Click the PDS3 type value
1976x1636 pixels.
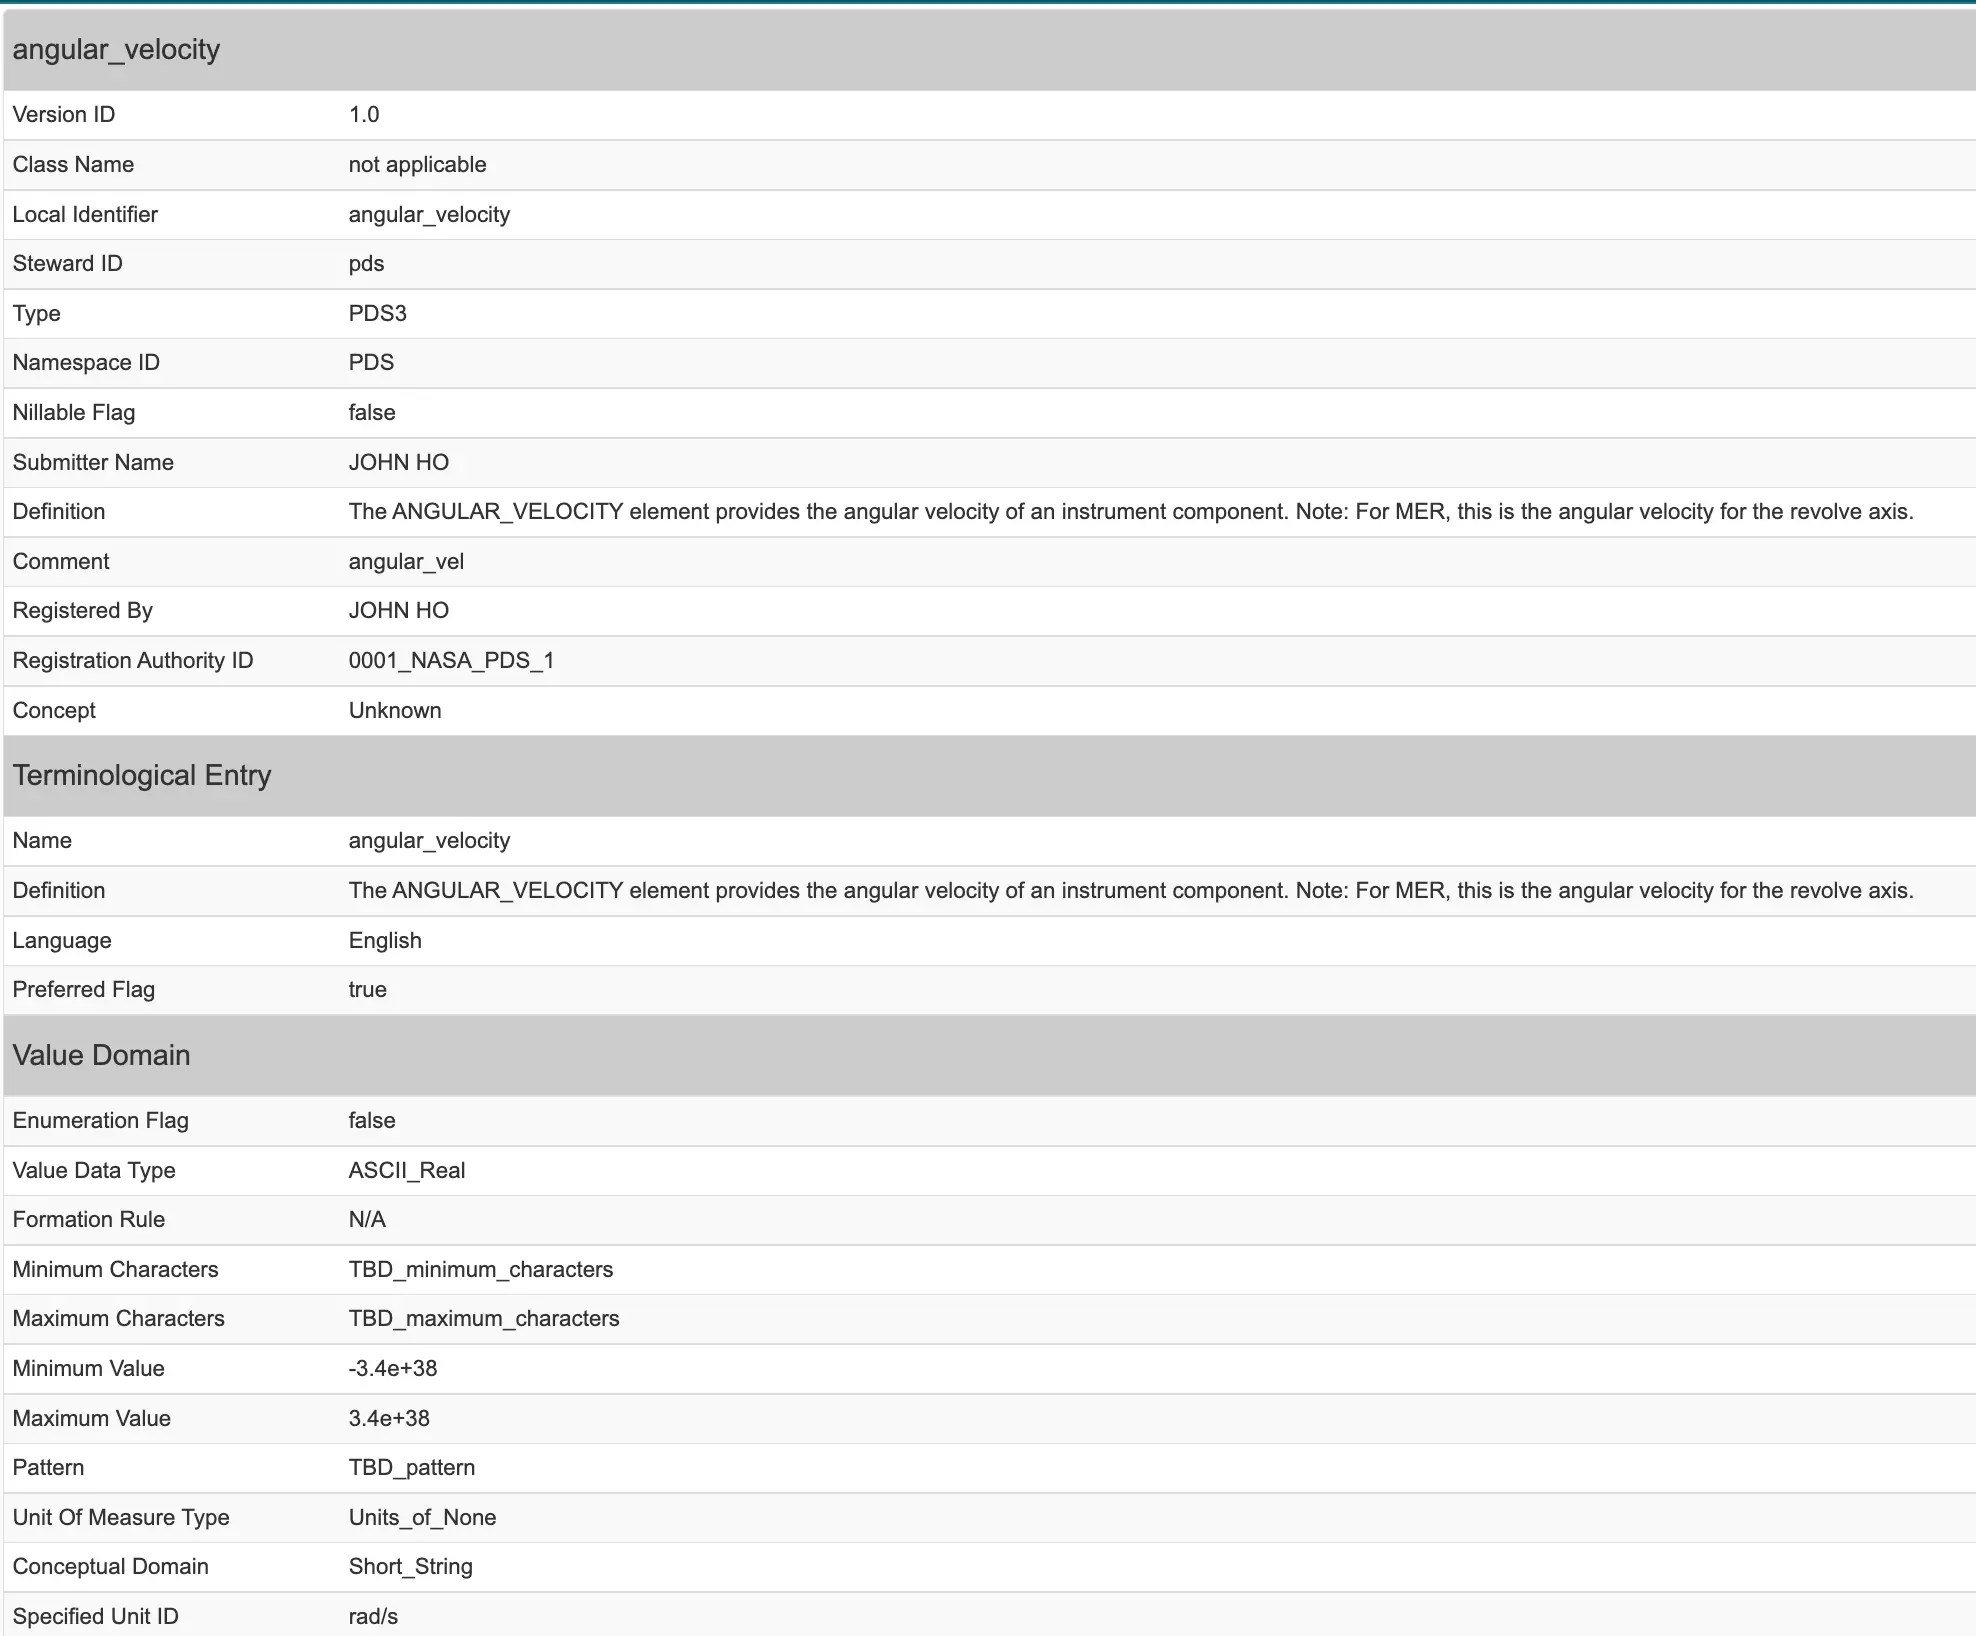point(377,314)
